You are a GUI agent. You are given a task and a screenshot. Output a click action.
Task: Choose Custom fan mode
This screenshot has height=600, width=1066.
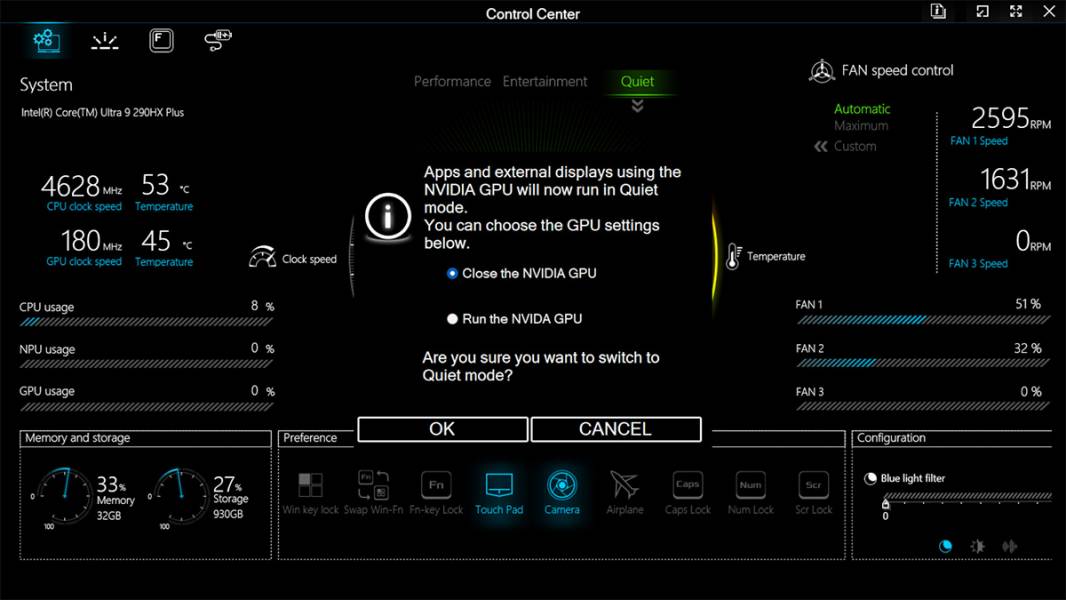pos(855,146)
